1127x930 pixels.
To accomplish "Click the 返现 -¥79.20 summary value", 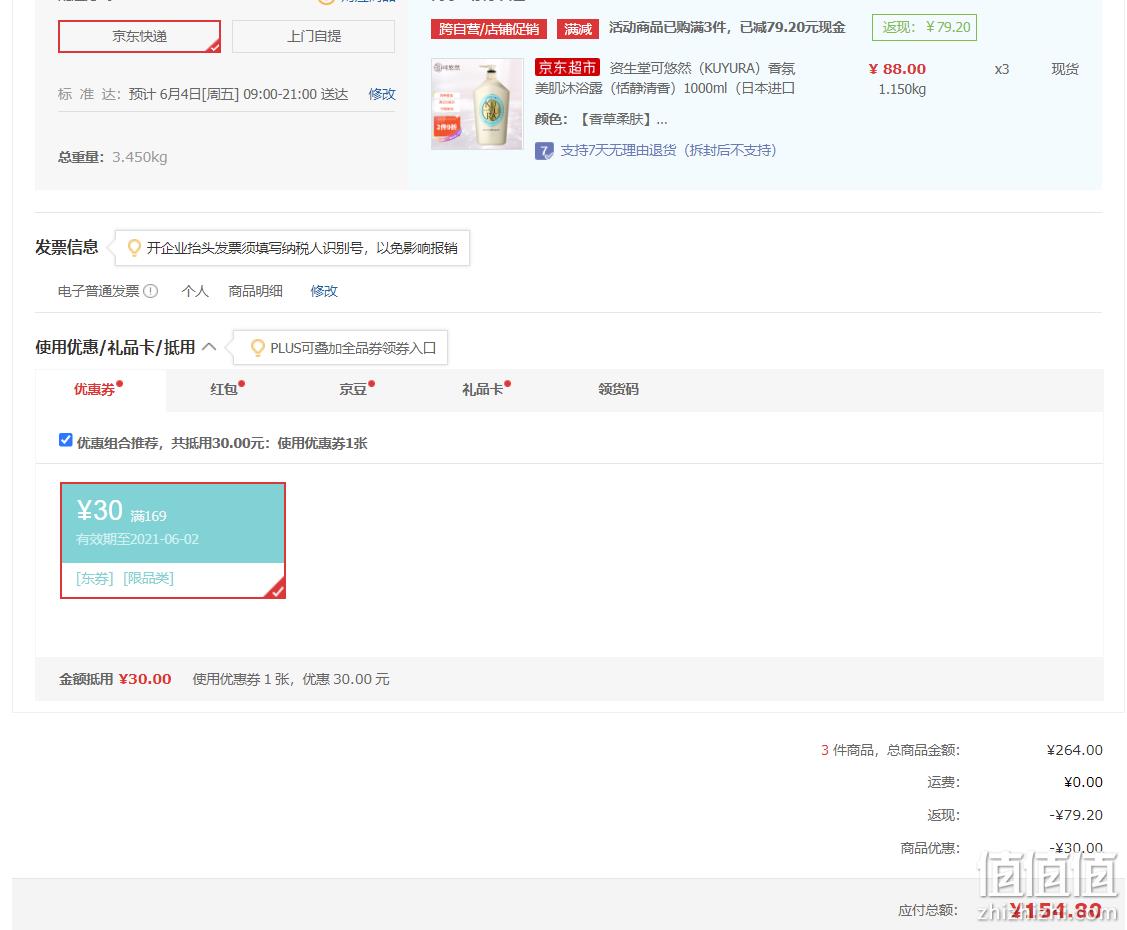I will (x=1076, y=815).
